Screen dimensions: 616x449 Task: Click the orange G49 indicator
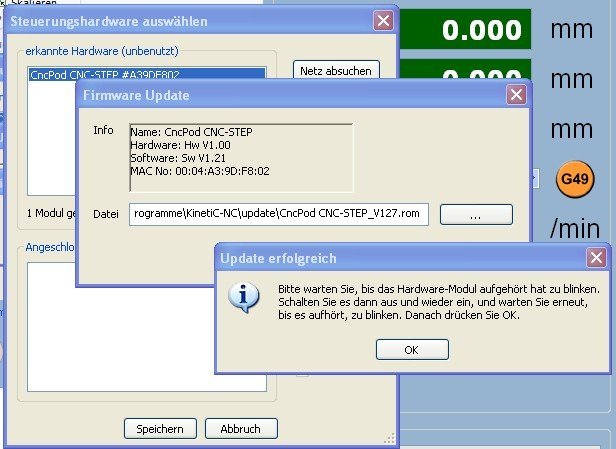(x=575, y=179)
